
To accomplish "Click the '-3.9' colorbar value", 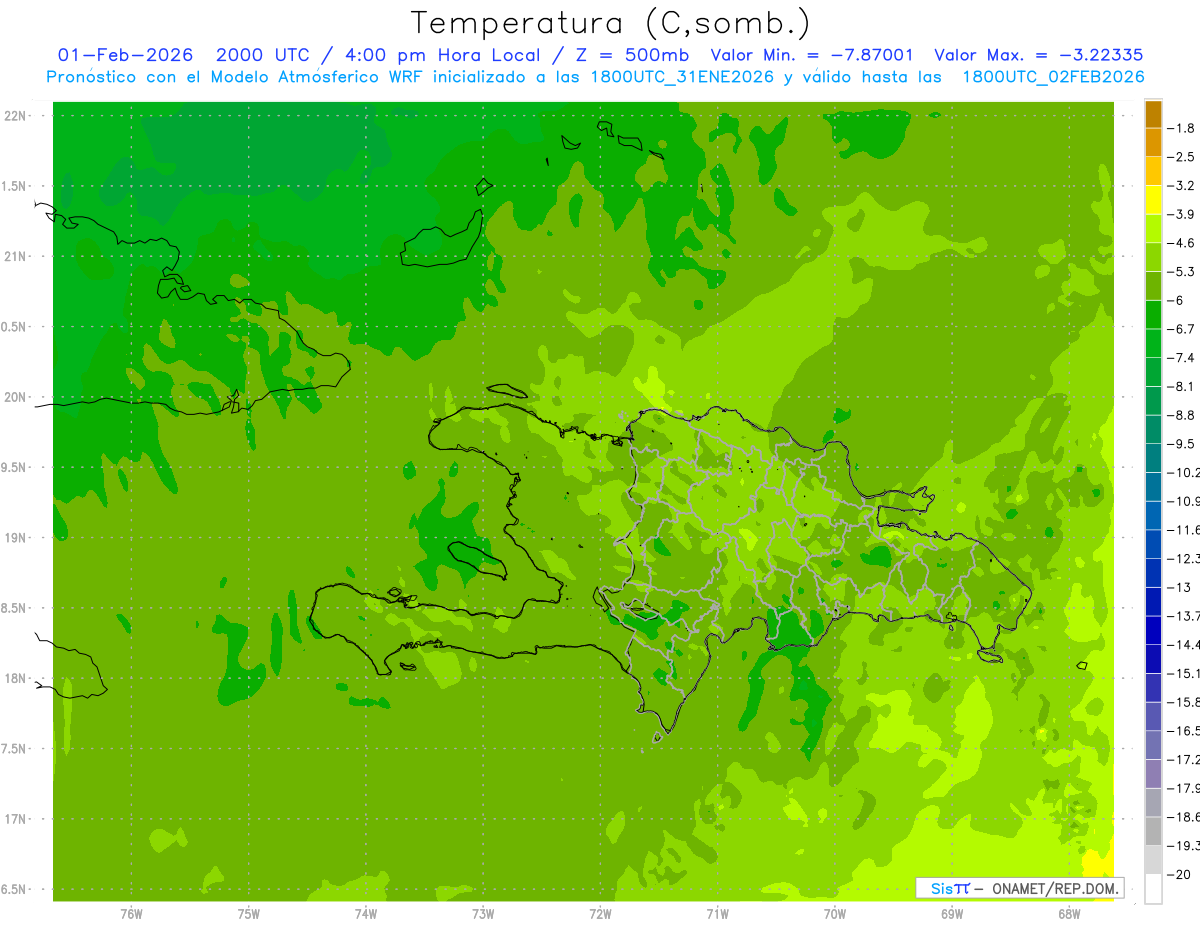I will click(x=1181, y=214).
